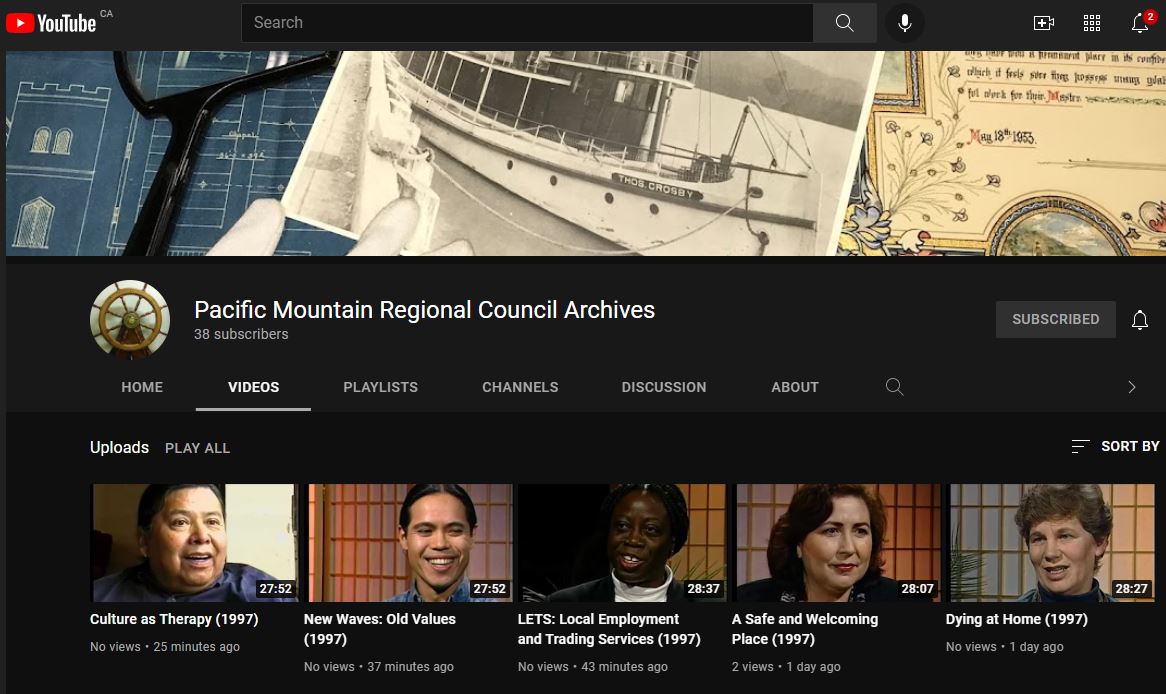The height and width of the screenshot is (694, 1166).
Task: Click Play All next to Uploads
Action: [197, 448]
